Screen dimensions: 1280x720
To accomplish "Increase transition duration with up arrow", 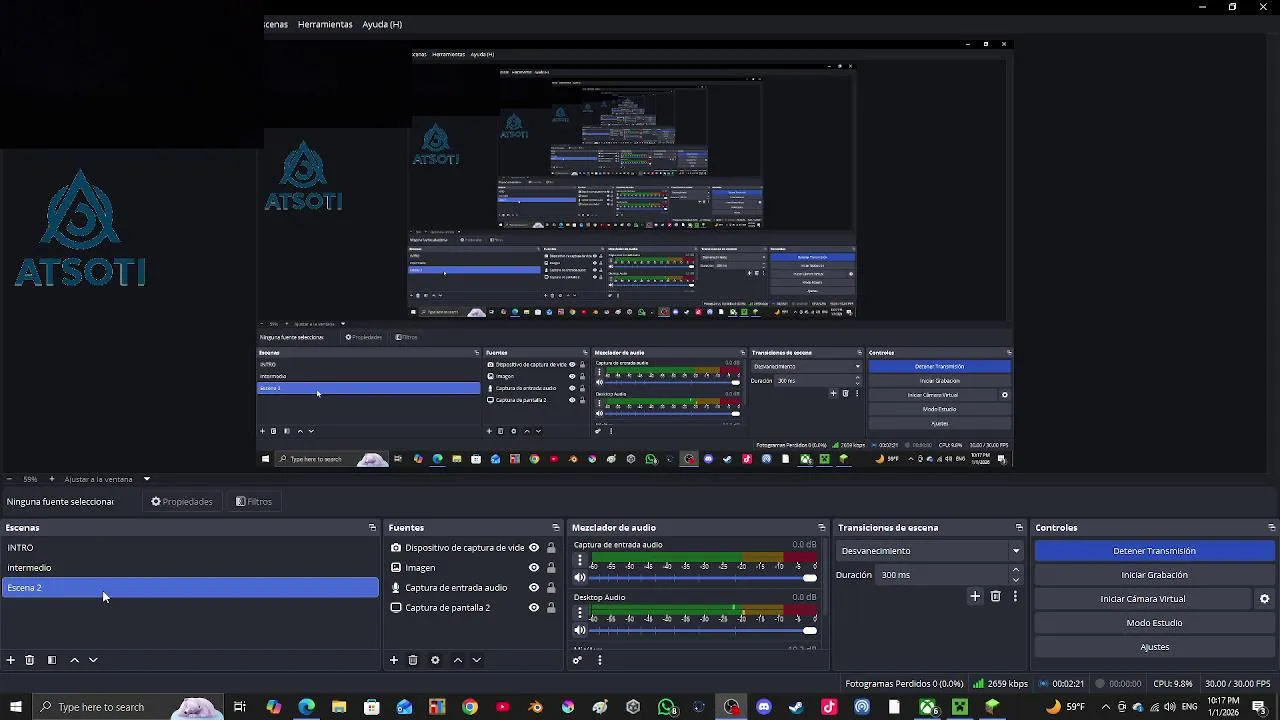I will [1016, 570].
